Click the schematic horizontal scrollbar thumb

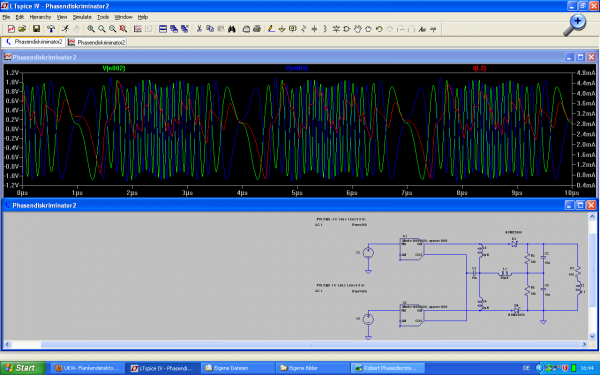(311, 344)
